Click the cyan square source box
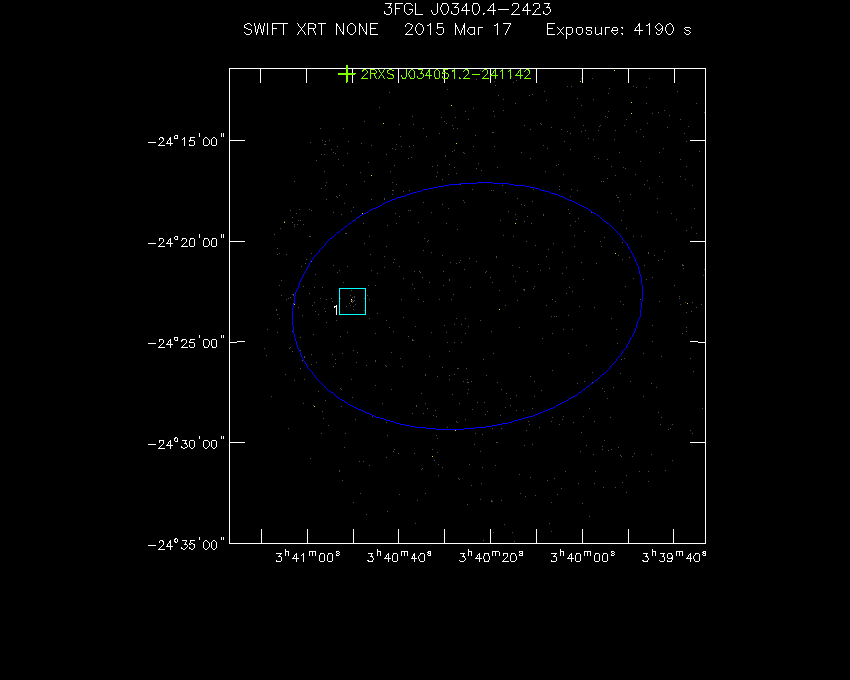The width and height of the screenshot is (850, 680). (352, 301)
